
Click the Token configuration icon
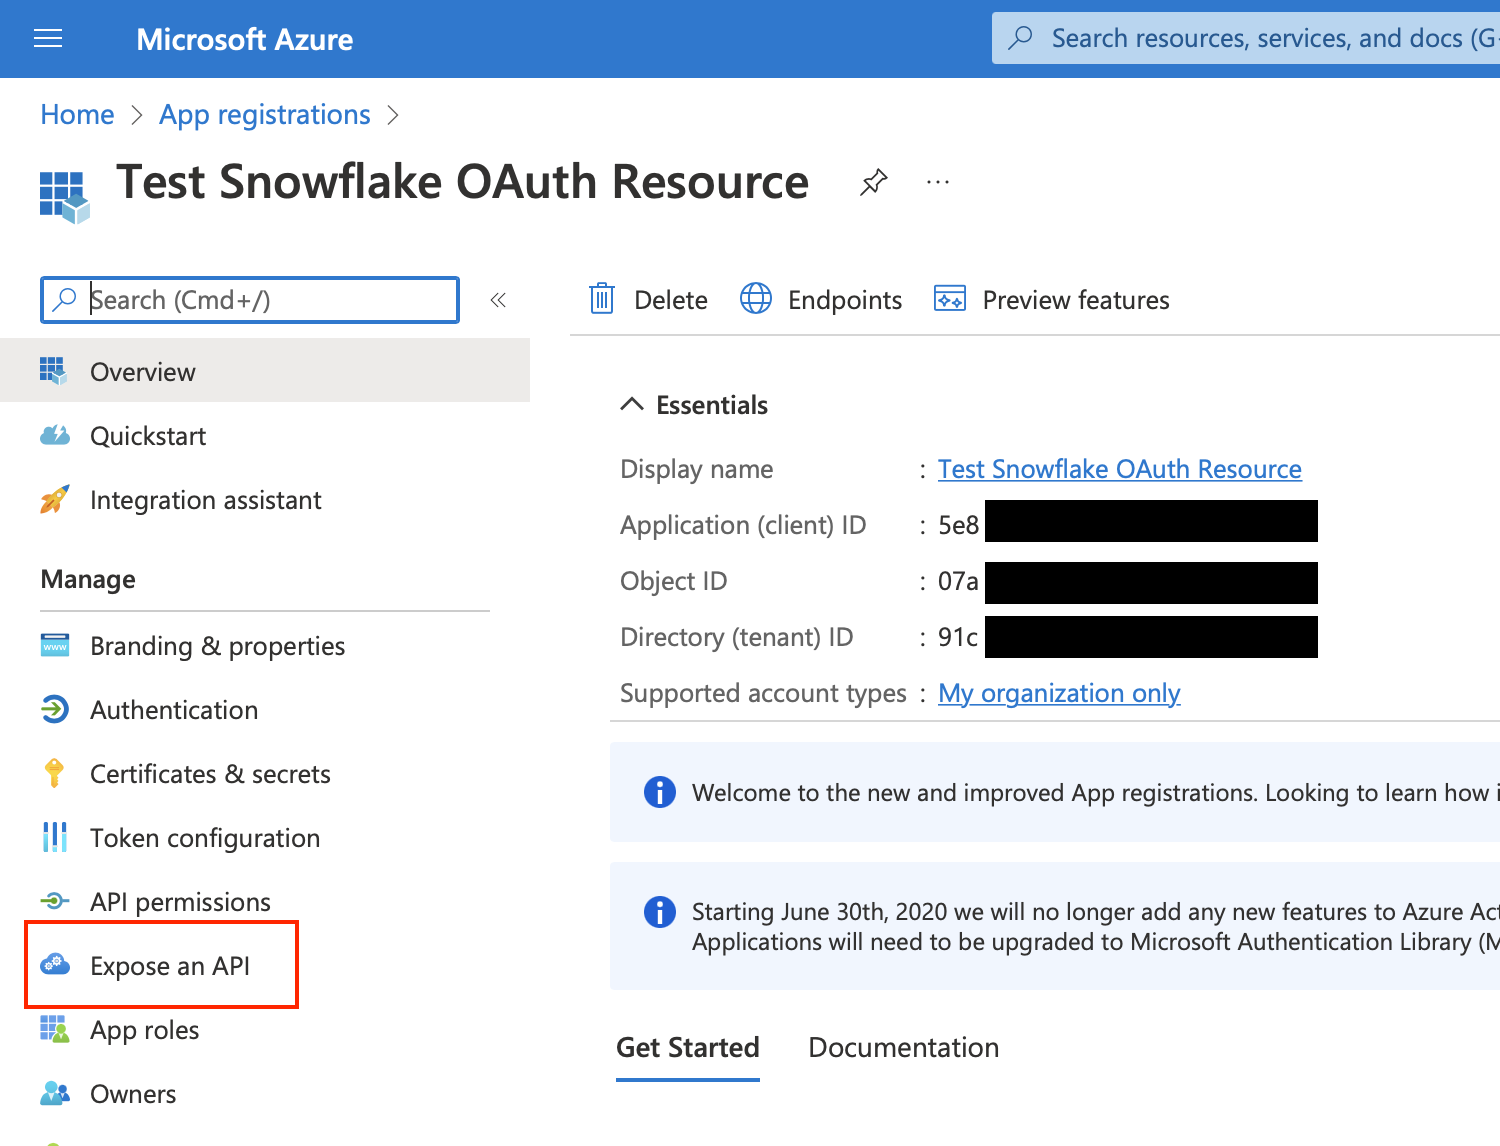tap(55, 837)
